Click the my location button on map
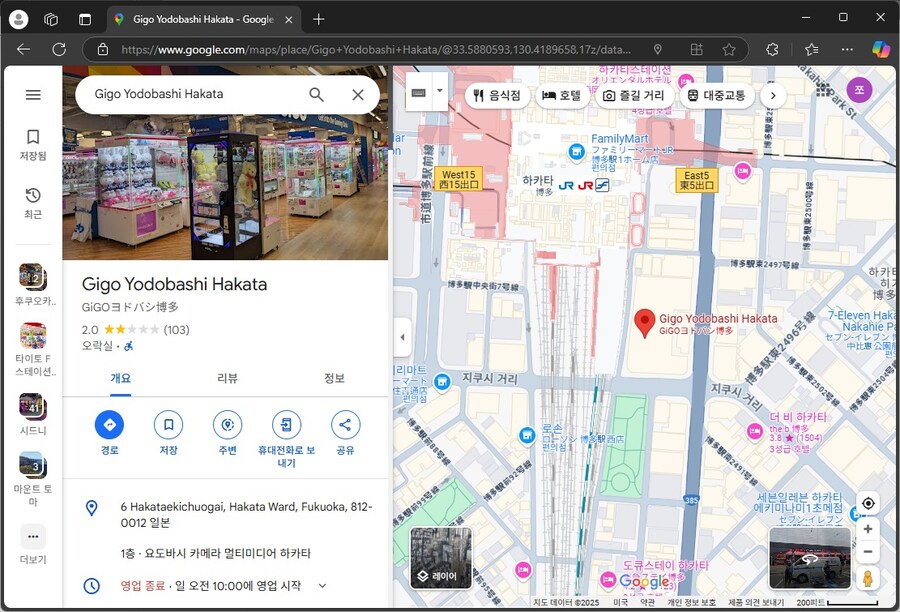 [x=868, y=503]
